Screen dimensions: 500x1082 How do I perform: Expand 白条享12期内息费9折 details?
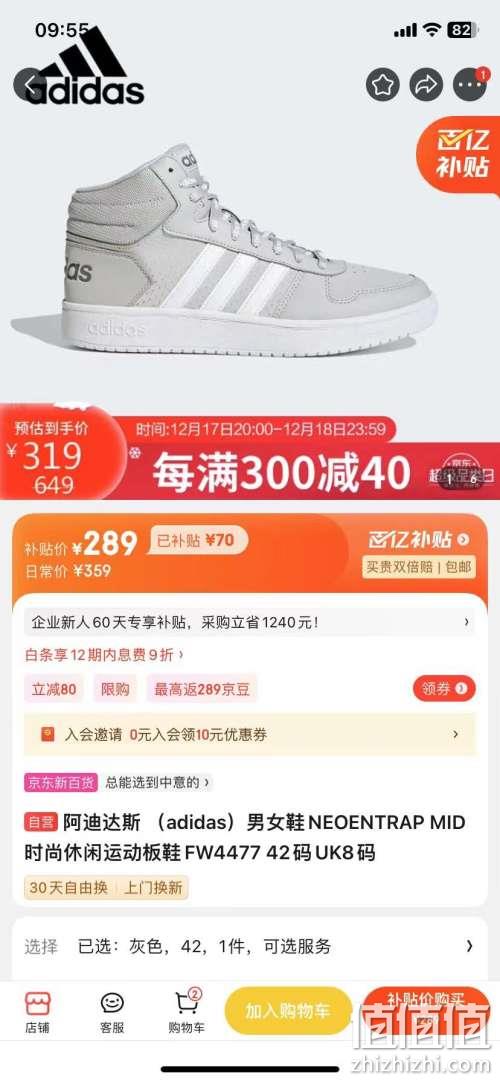(104, 654)
